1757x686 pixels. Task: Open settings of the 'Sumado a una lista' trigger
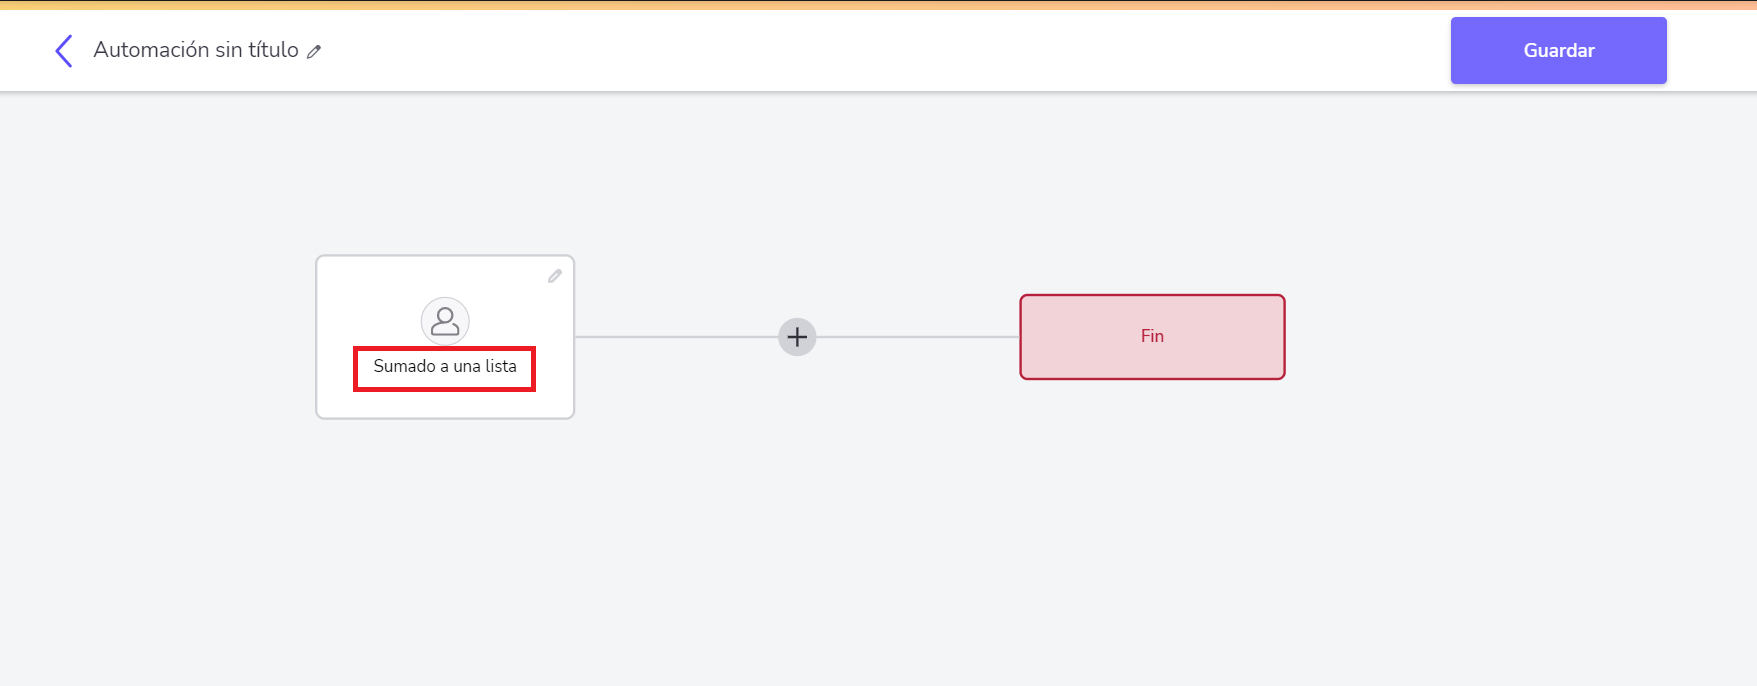(x=555, y=276)
